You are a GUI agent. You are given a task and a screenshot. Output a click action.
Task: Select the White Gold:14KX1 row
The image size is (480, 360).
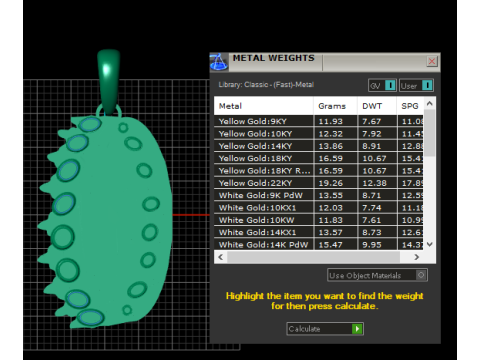318,232
